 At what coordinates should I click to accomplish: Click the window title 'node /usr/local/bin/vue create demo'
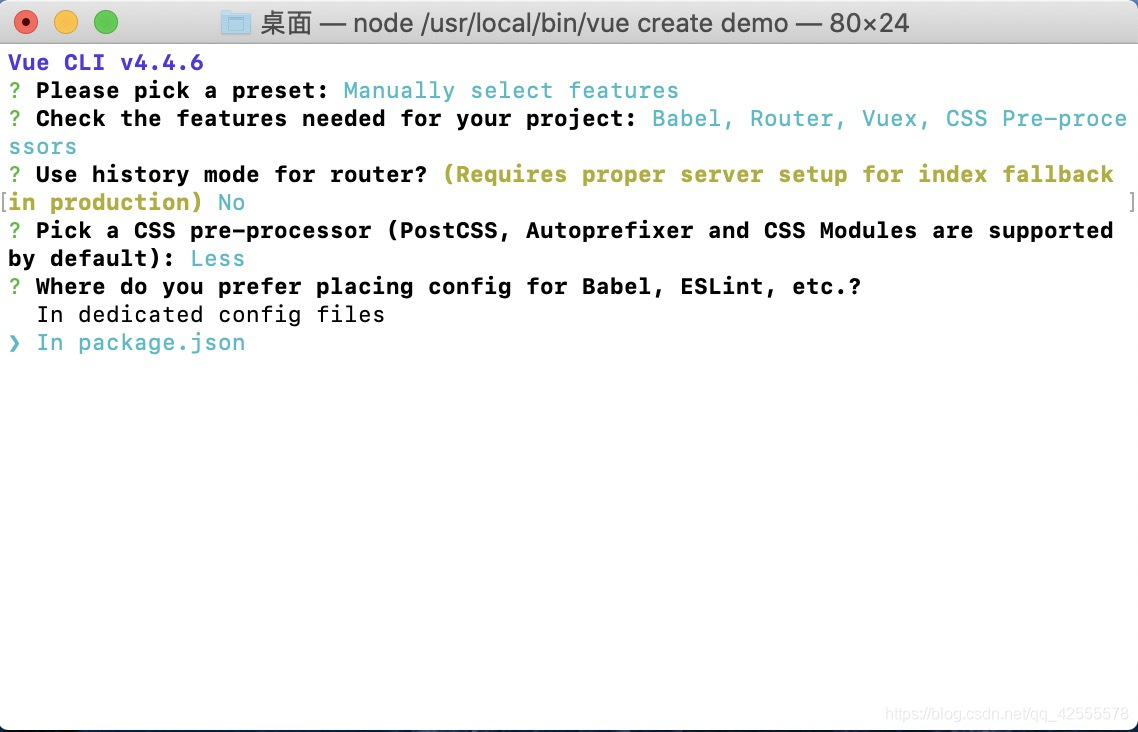coord(570,23)
